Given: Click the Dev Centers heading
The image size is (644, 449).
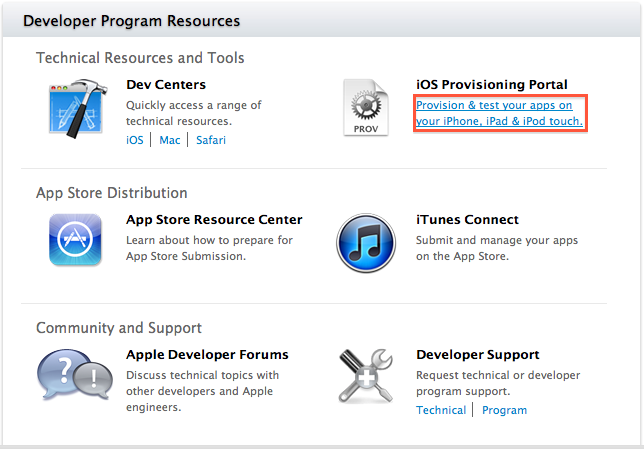Looking at the screenshot, I should pyautogui.click(x=166, y=85).
